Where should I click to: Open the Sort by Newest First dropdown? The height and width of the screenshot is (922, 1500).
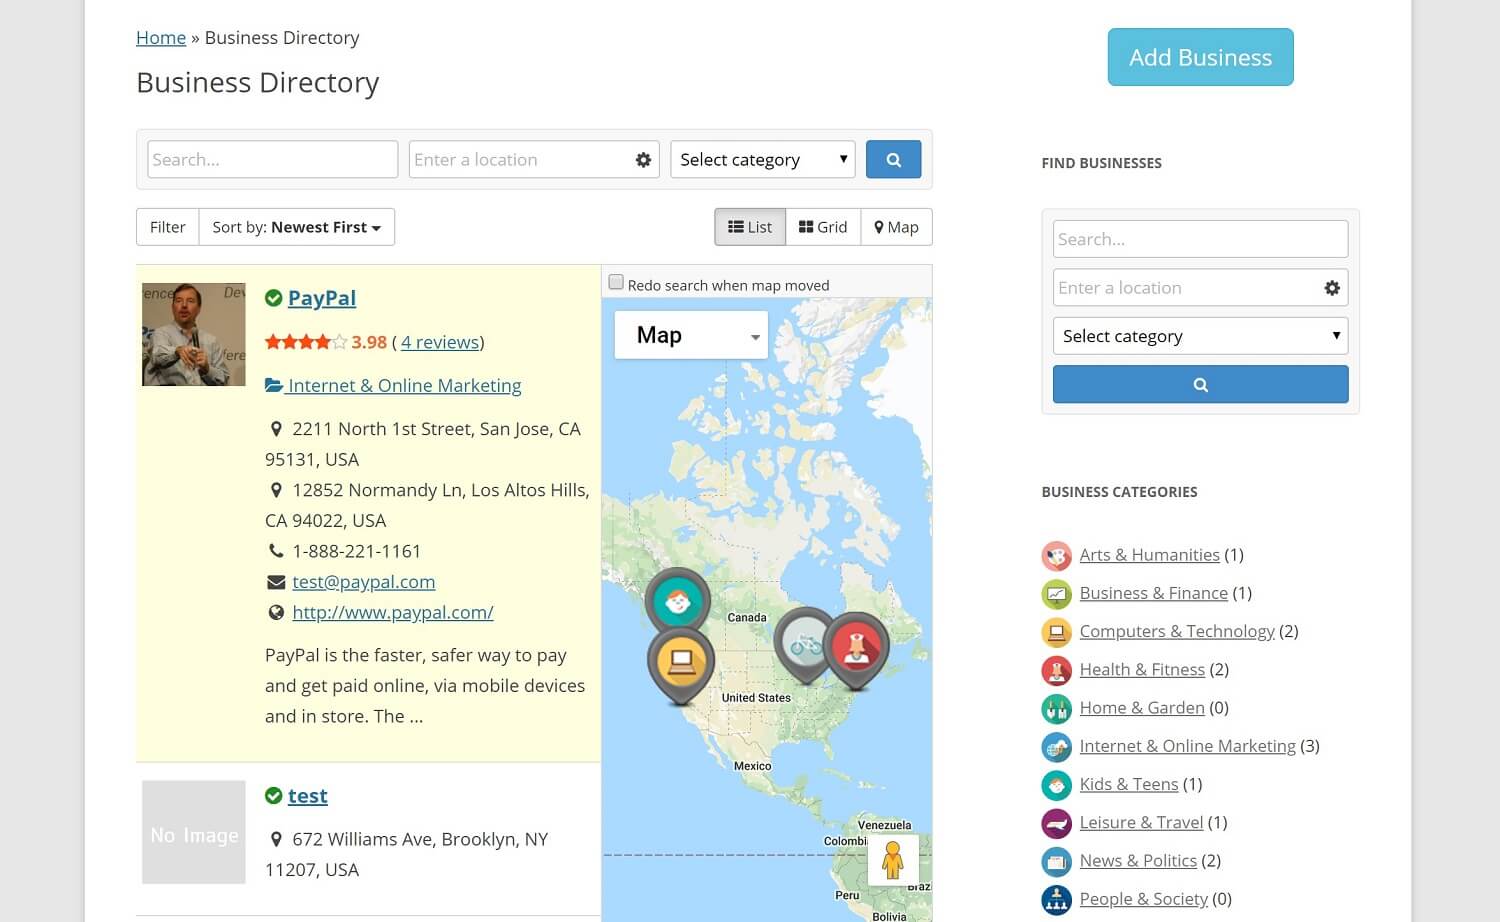pos(297,227)
